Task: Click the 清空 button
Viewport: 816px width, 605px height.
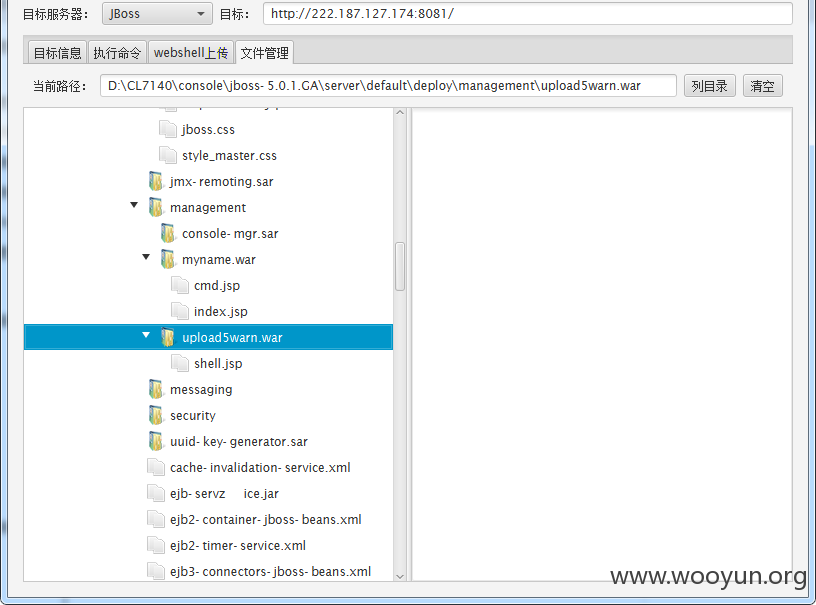Action: coord(762,86)
